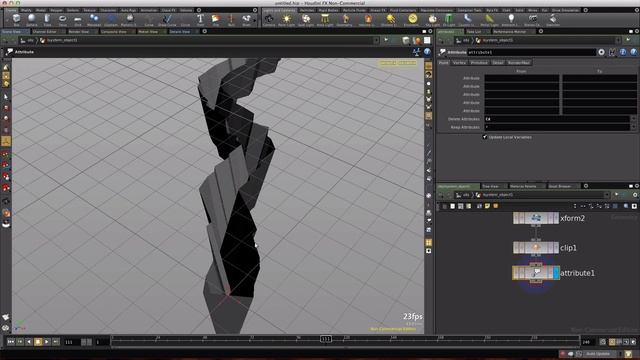Click the Switcher shelf tool
Viewport: 640px width, 360px height.
click(553, 20)
